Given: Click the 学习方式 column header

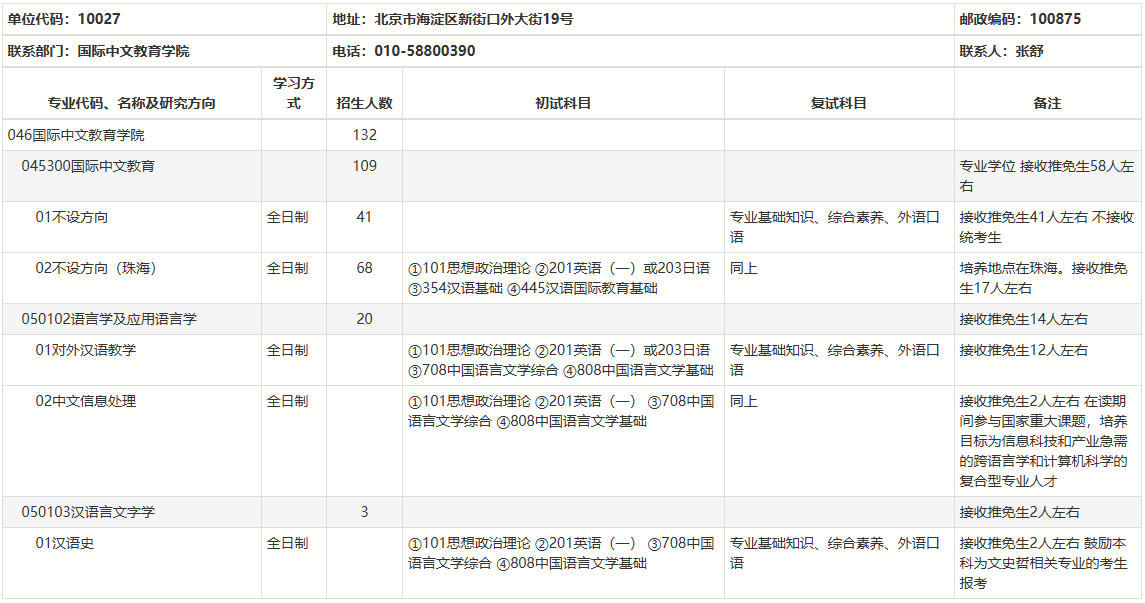Looking at the screenshot, I should click(x=294, y=93).
